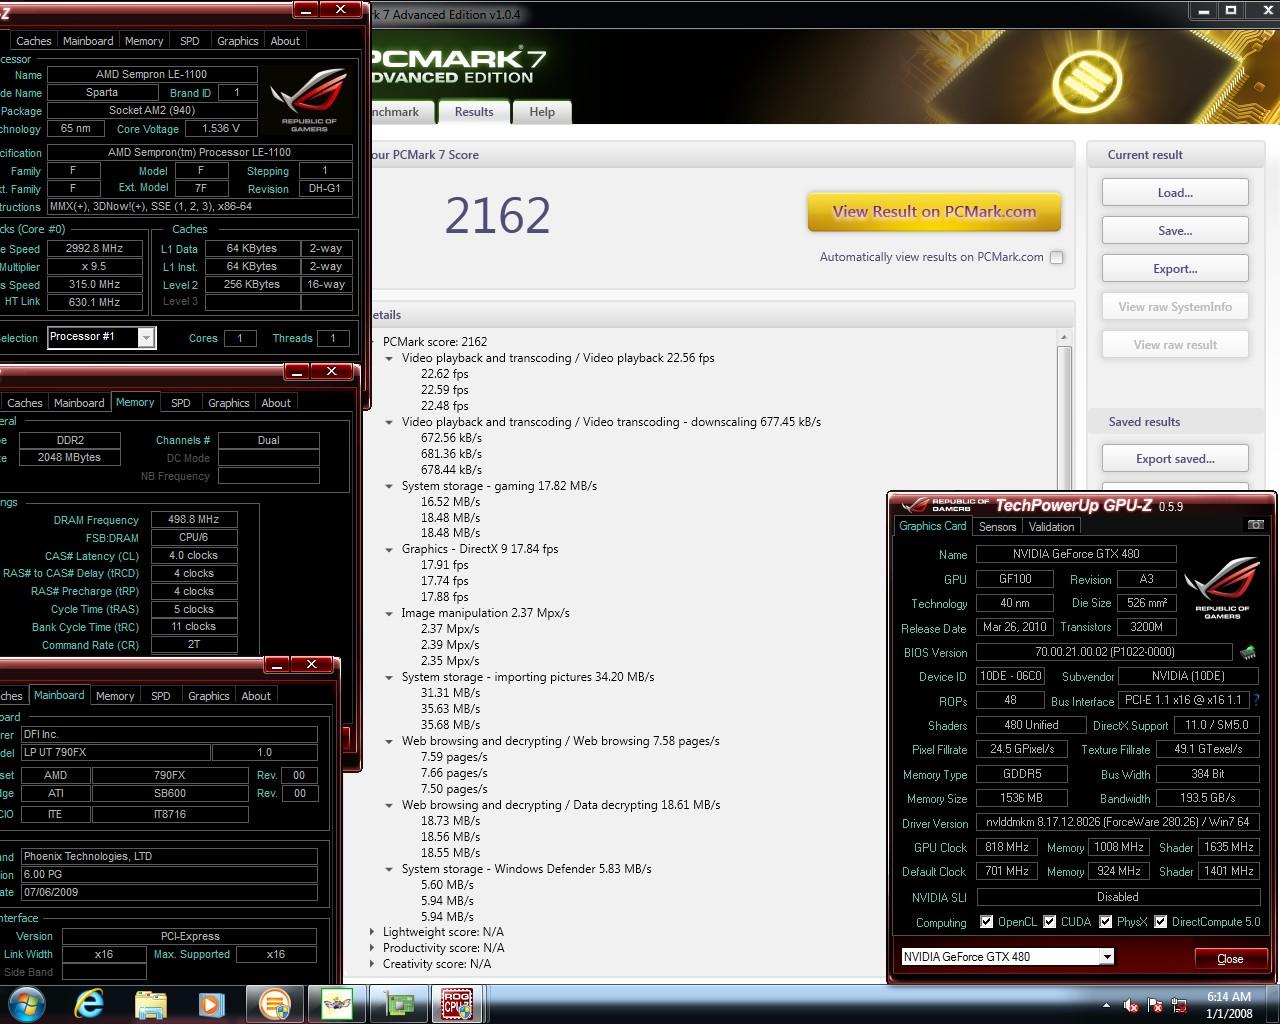The width and height of the screenshot is (1280, 1024).
Task: Click the network status tray icon
Action: [x=1178, y=1005]
